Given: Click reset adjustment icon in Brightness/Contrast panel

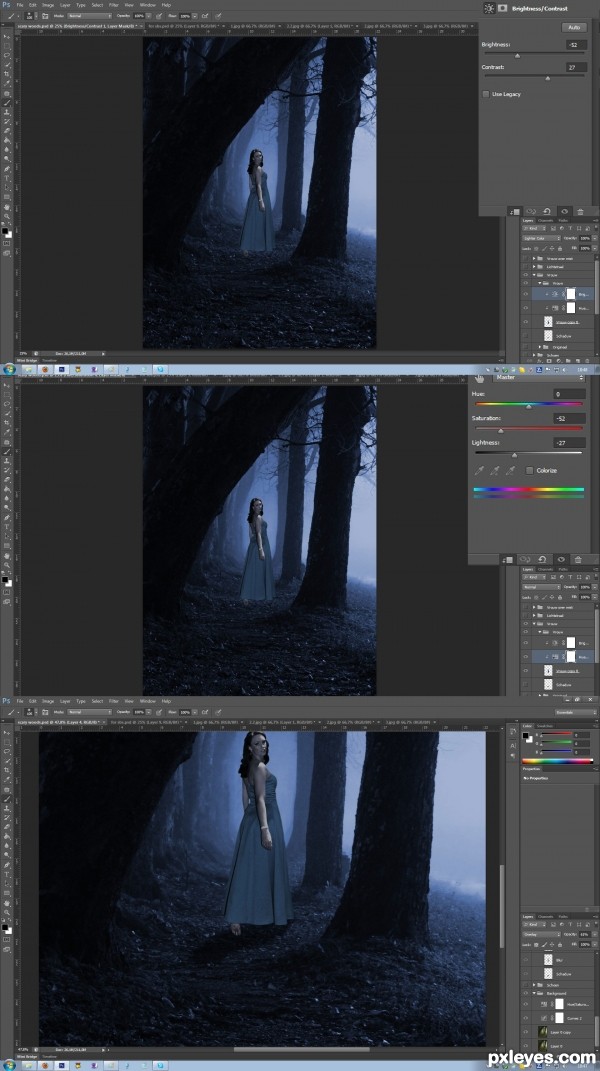Looking at the screenshot, I should (x=547, y=211).
